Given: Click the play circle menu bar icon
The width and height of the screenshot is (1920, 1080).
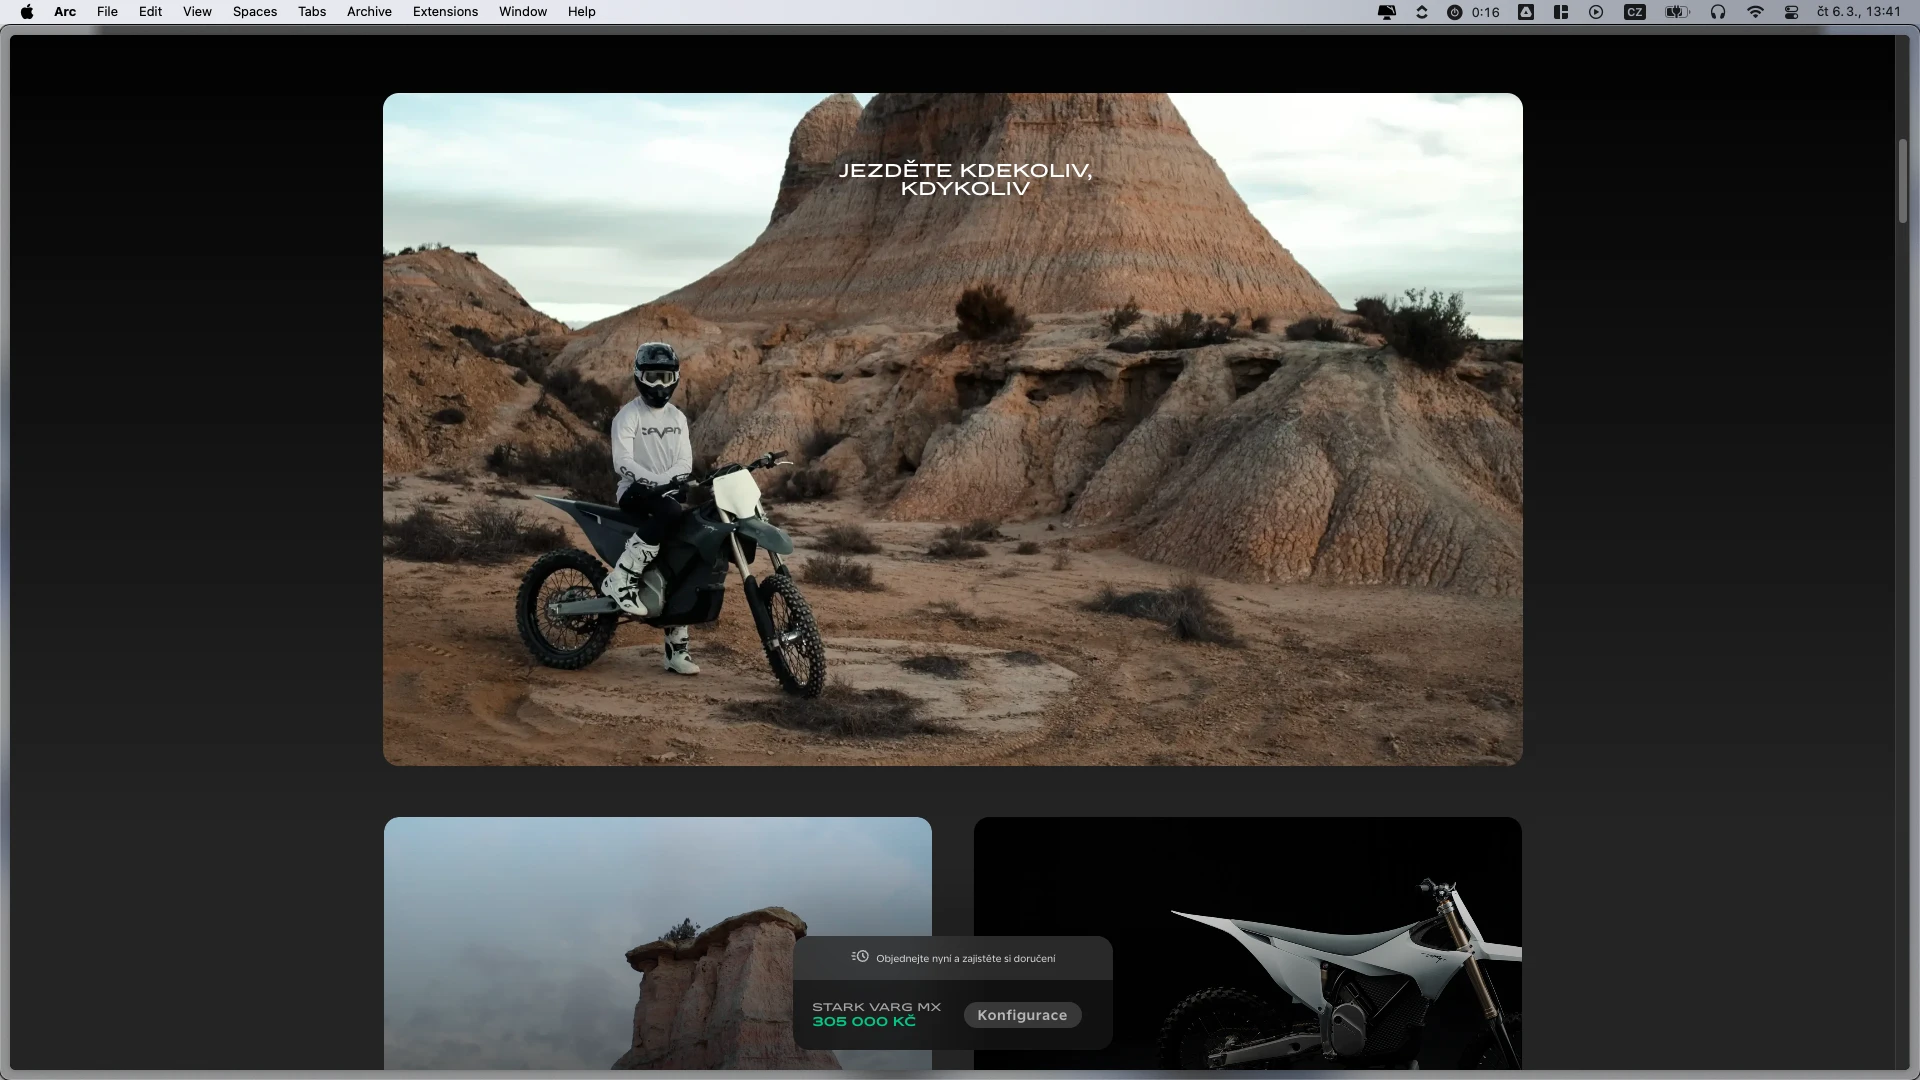Looking at the screenshot, I should (x=1596, y=12).
